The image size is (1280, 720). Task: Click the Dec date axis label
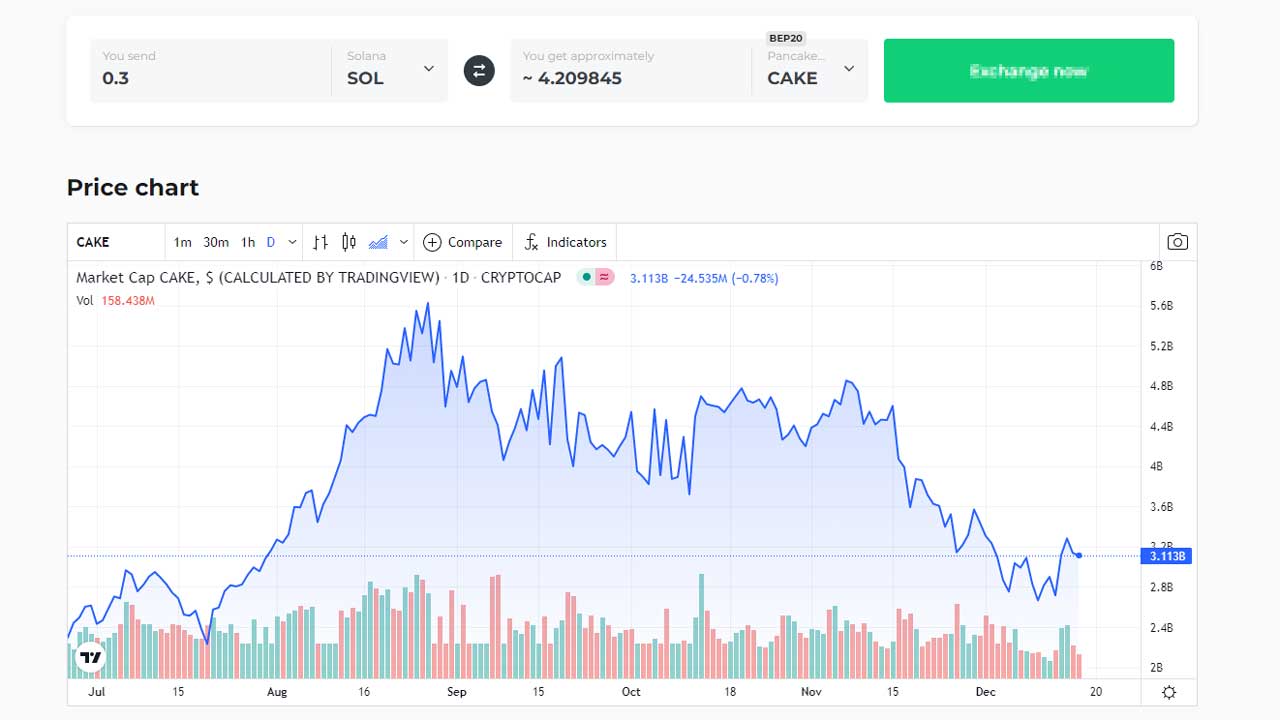point(986,692)
